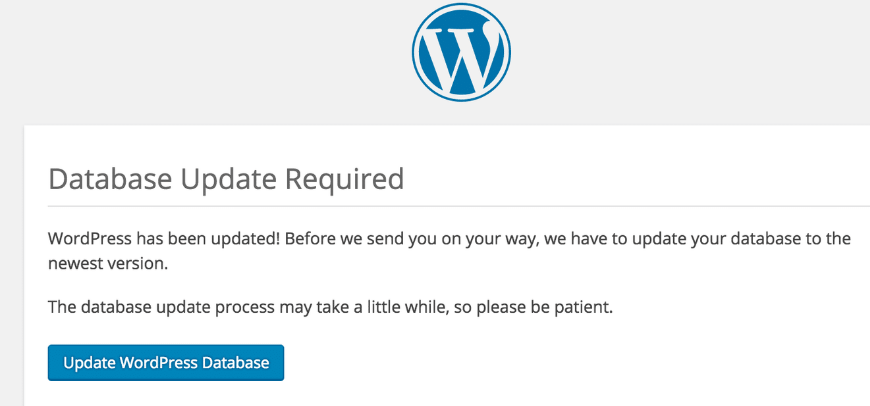Click the Database Update Required heading
This screenshot has width=870, height=406.
click(x=226, y=179)
